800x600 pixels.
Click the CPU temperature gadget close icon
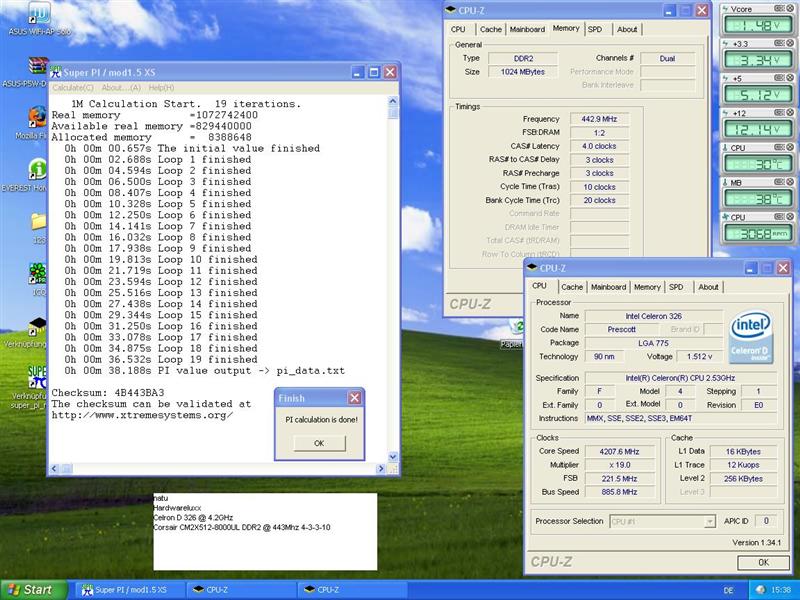[x=790, y=147]
